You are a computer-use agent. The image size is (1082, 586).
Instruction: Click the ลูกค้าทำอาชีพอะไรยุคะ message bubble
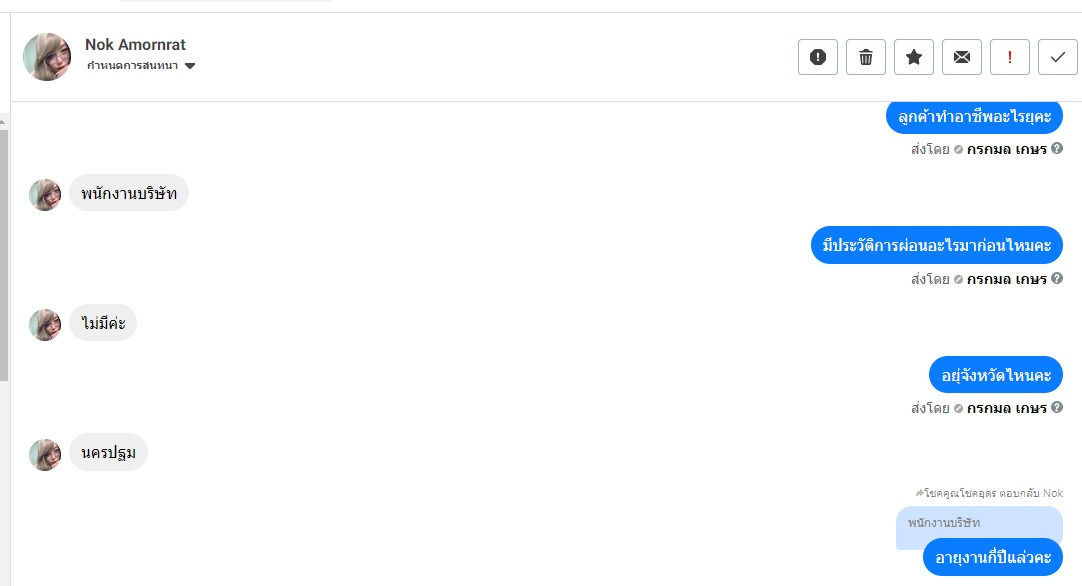(973, 115)
